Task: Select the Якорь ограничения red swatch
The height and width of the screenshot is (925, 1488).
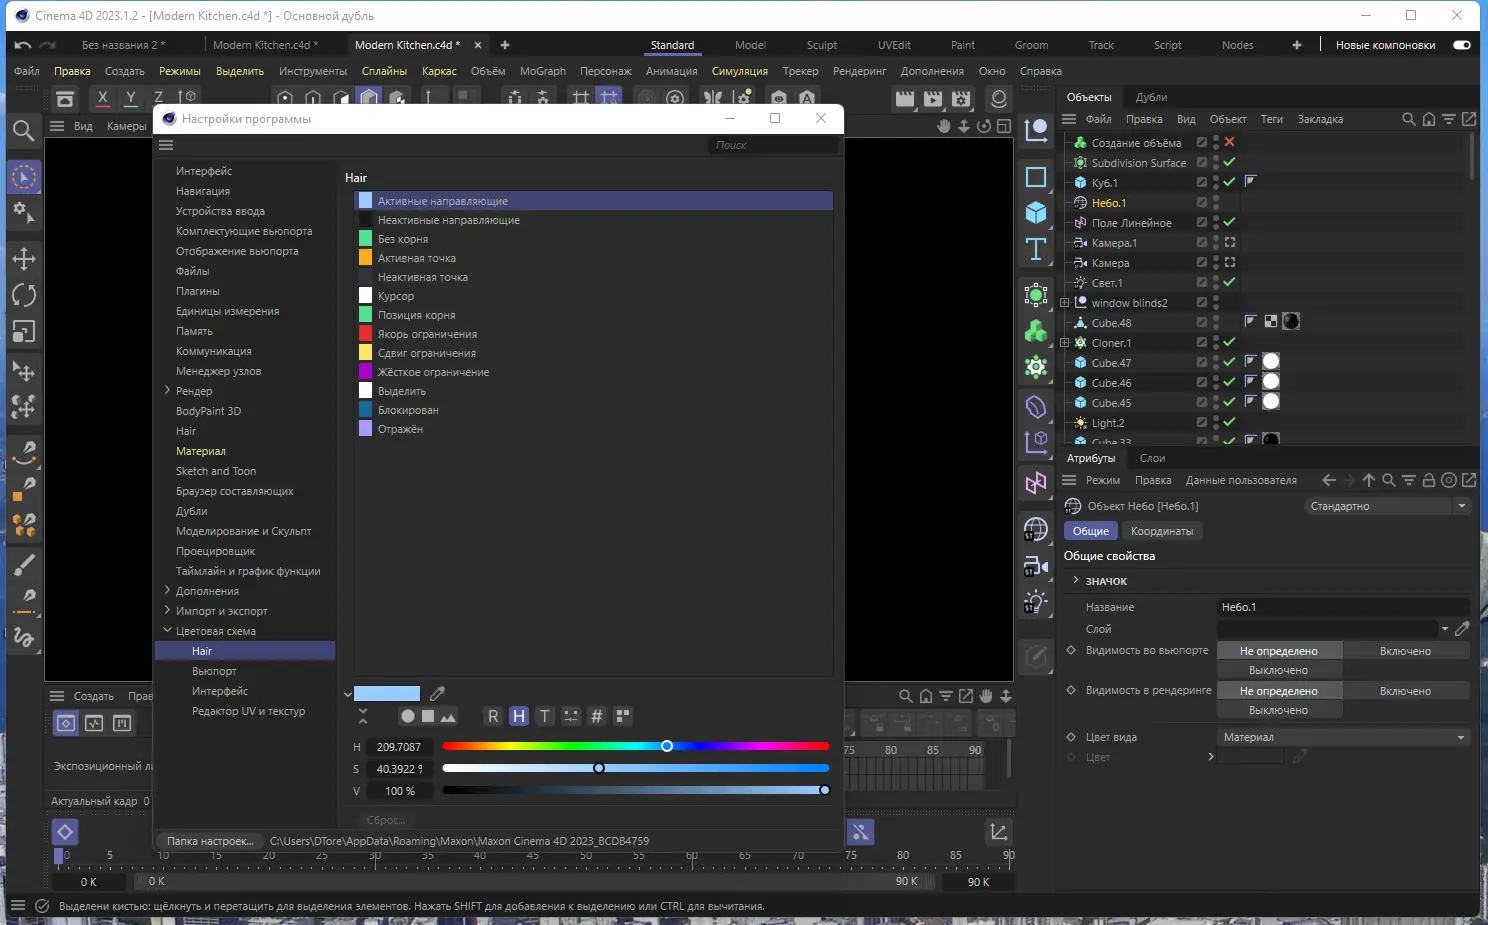Action: [366, 334]
